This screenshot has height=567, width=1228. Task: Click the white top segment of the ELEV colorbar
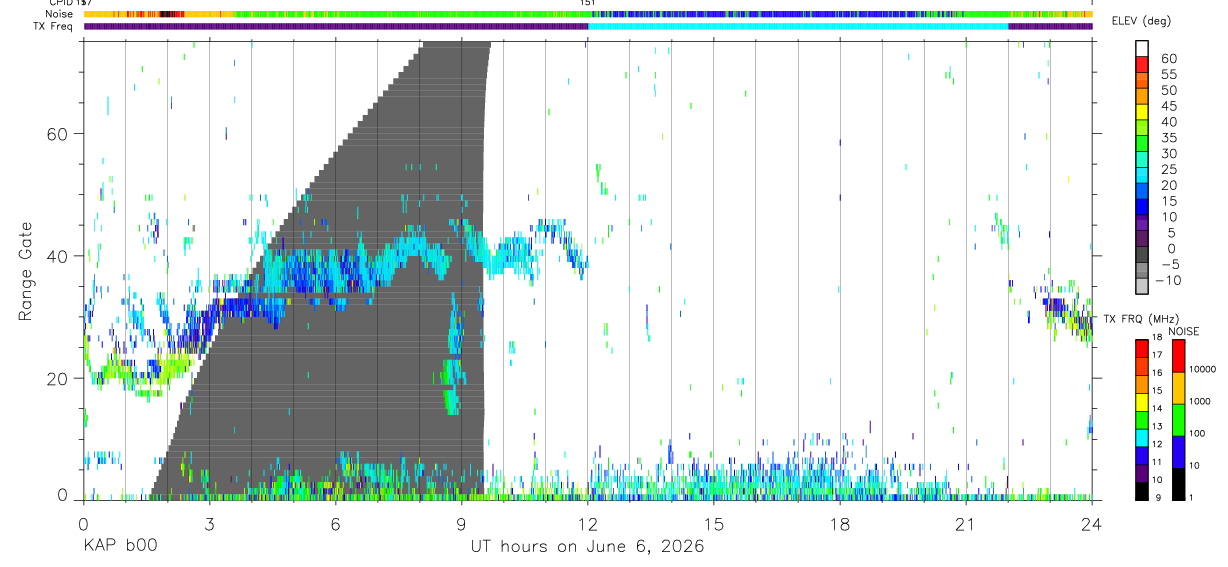pyautogui.click(x=1143, y=48)
